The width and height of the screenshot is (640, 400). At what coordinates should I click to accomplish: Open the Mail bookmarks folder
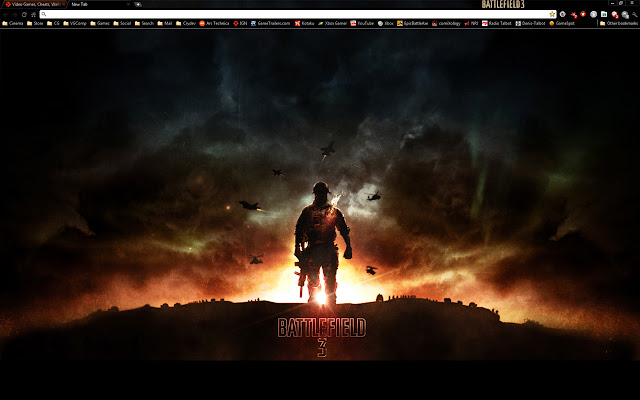pos(165,23)
